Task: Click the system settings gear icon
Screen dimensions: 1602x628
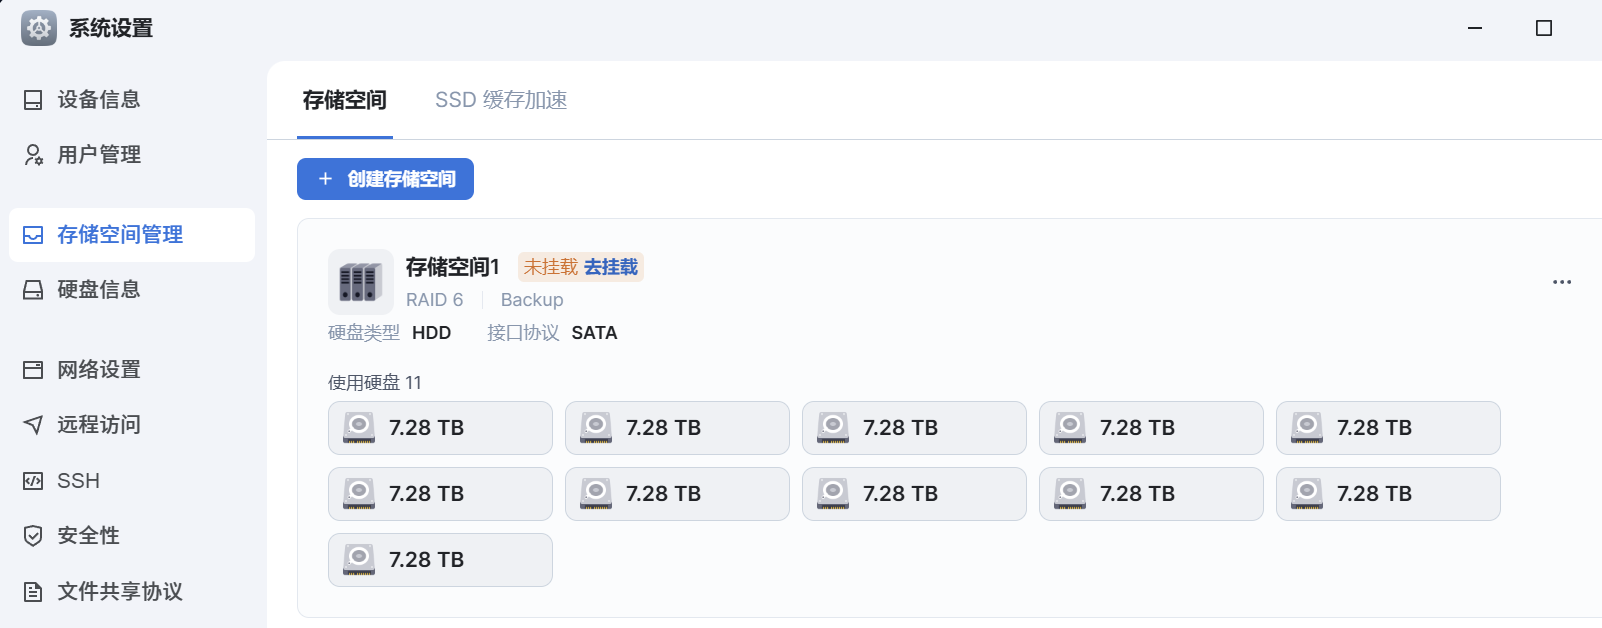Action: click(x=39, y=28)
